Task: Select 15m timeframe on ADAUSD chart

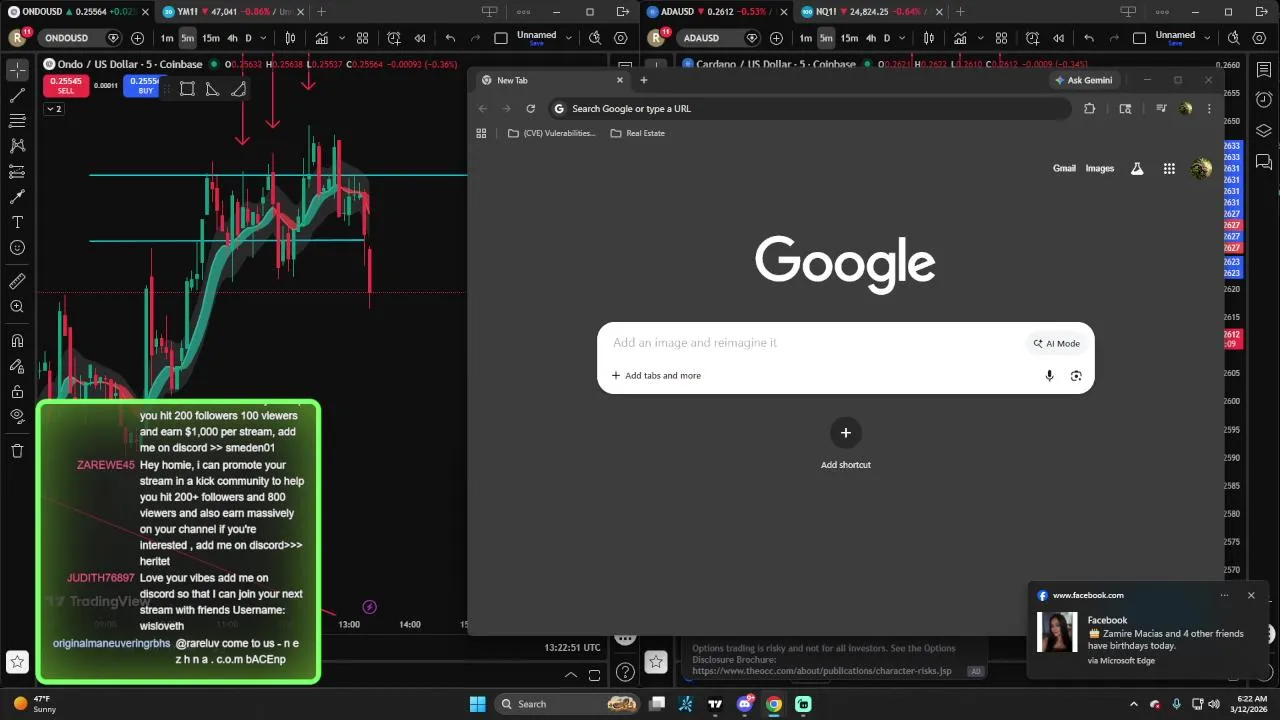Action: [x=849, y=38]
